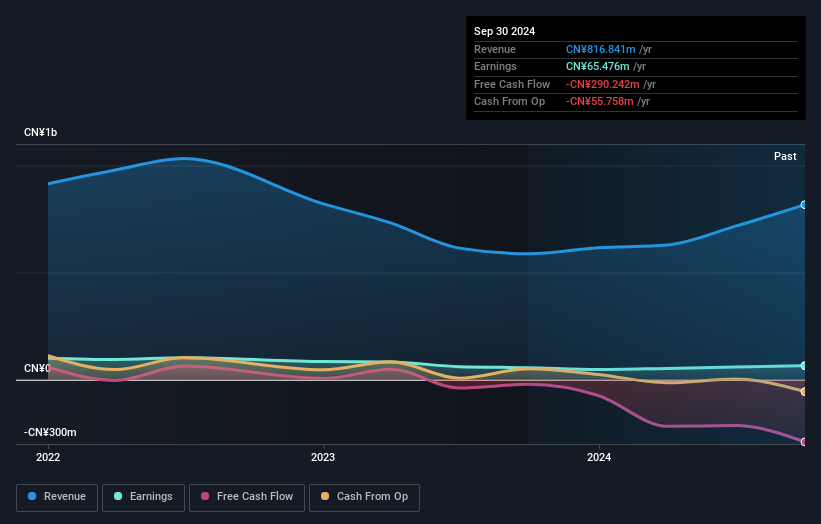This screenshot has width=821, height=524.
Task: Click the Earnings row label in tooltip
Action: [x=495, y=66]
